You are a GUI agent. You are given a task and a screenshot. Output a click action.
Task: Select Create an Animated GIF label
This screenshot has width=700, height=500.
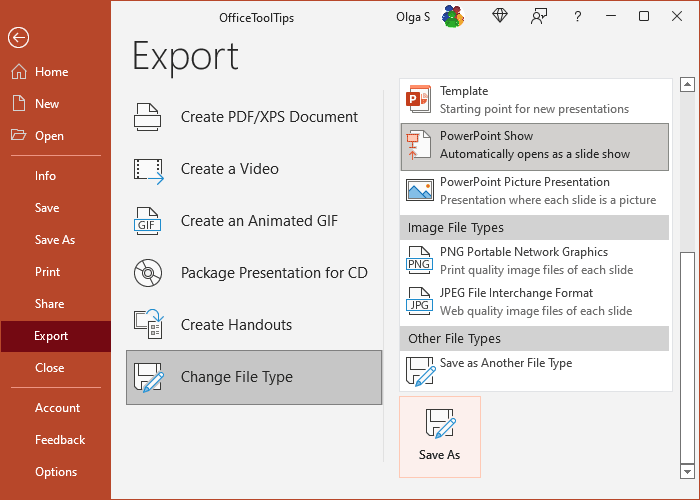[x=259, y=221]
